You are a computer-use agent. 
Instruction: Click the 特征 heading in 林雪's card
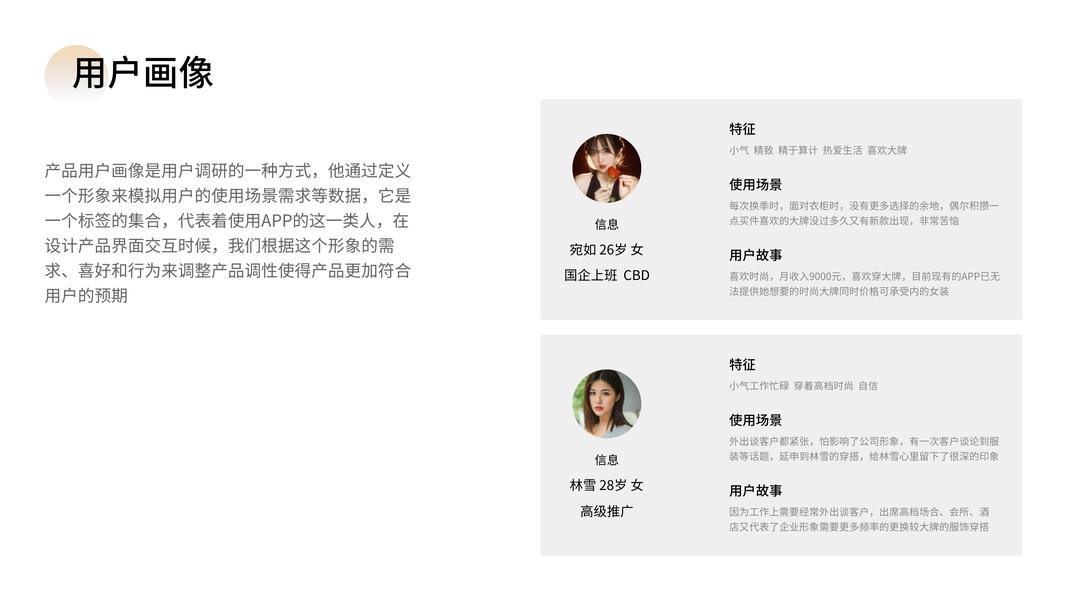tap(742, 364)
